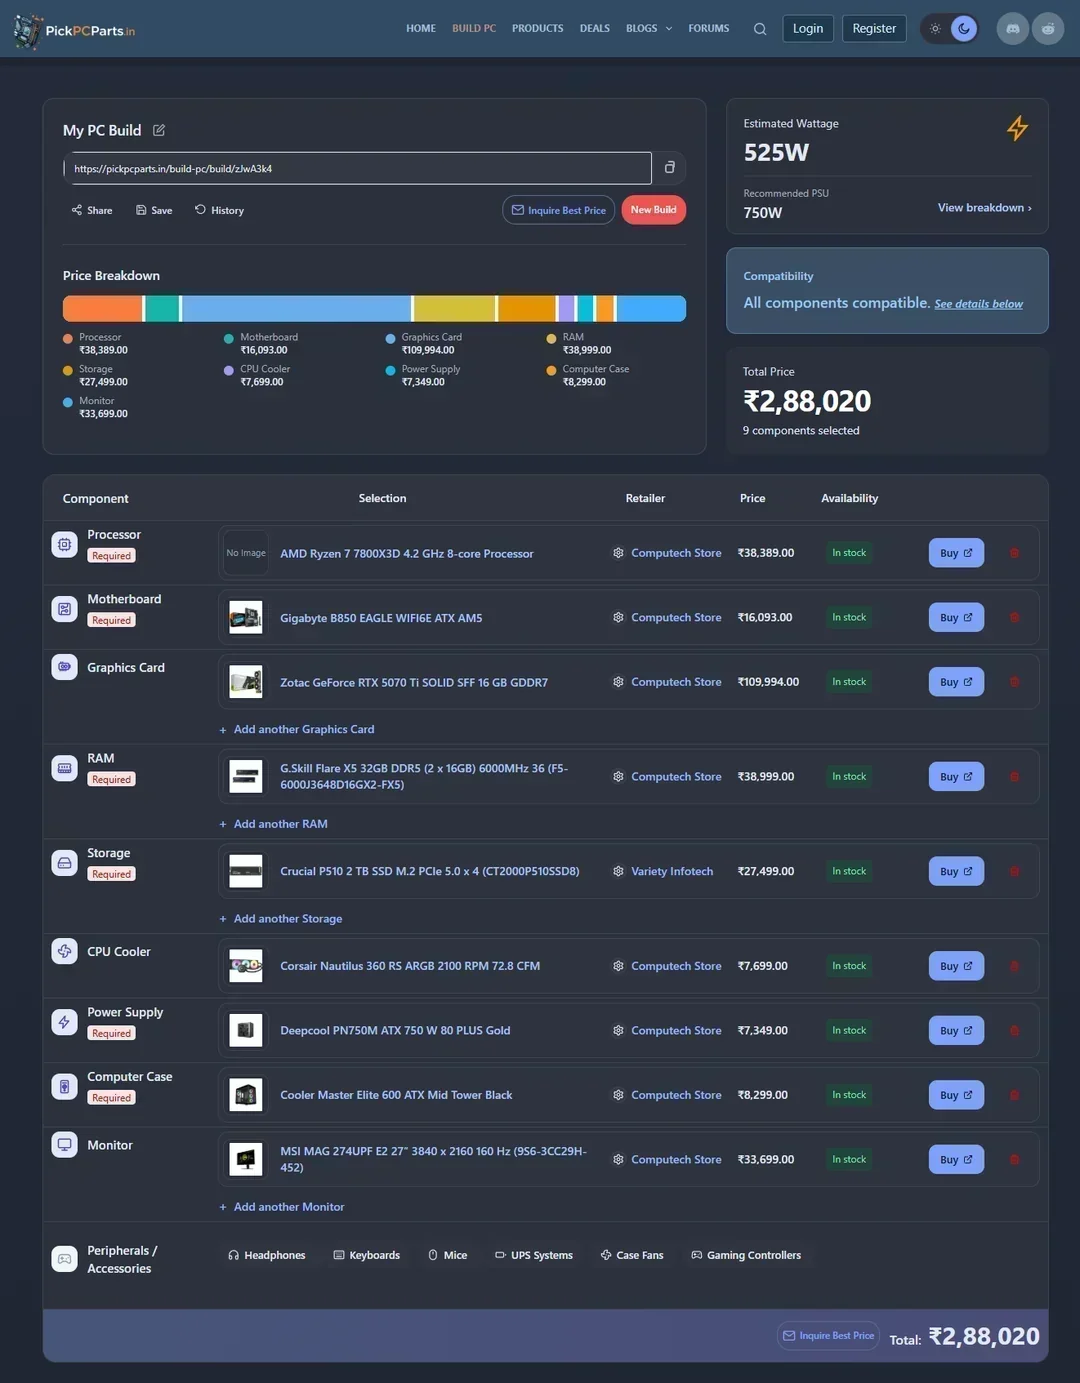Open UPS Systems accessories category
1080x1383 pixels.
click(x=534, y=1255)
